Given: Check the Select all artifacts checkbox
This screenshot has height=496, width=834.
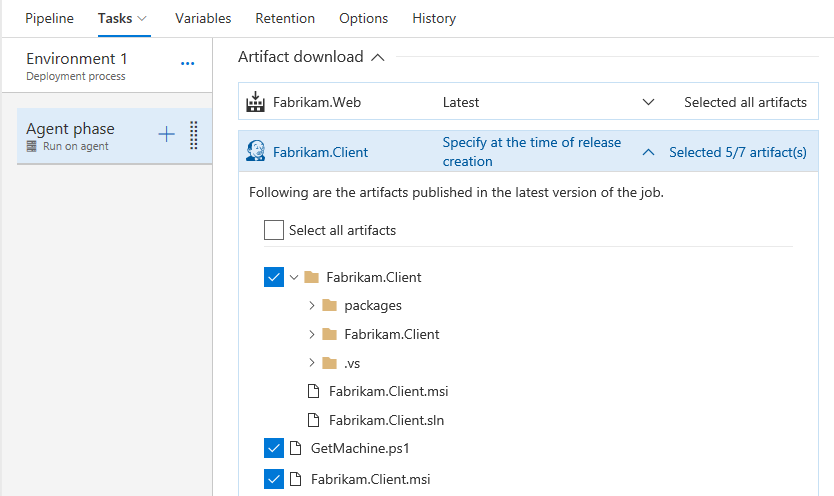Looking at the screenshot, I should coord(274,231).
